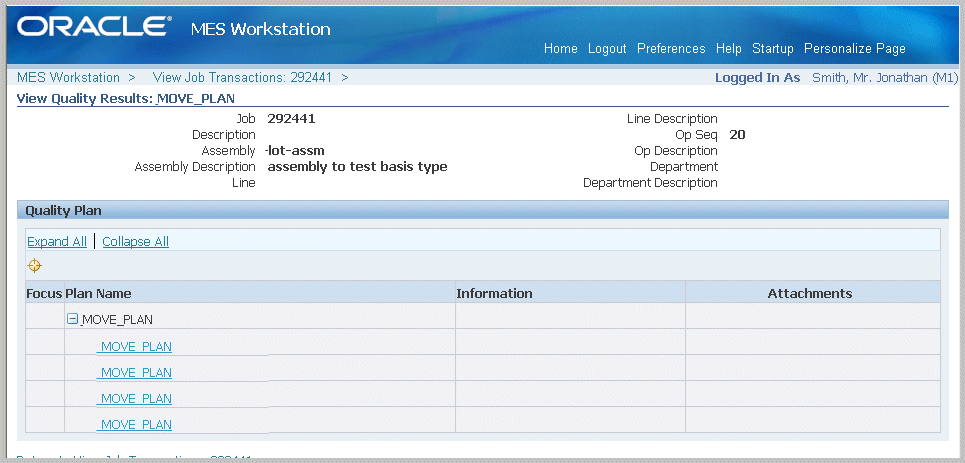Click Logout in the header
965x463 pixels.
[607, 49]
